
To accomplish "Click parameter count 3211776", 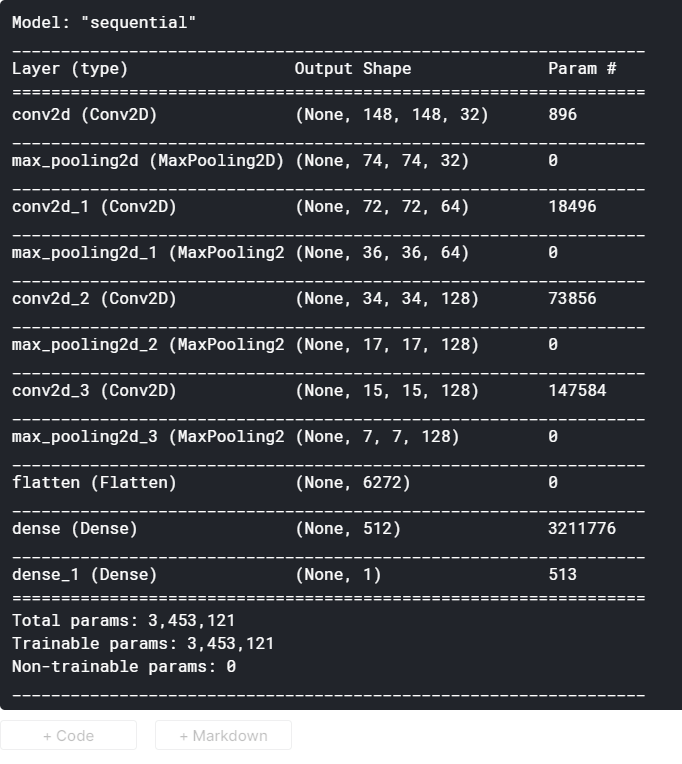I will coord(582,529).
